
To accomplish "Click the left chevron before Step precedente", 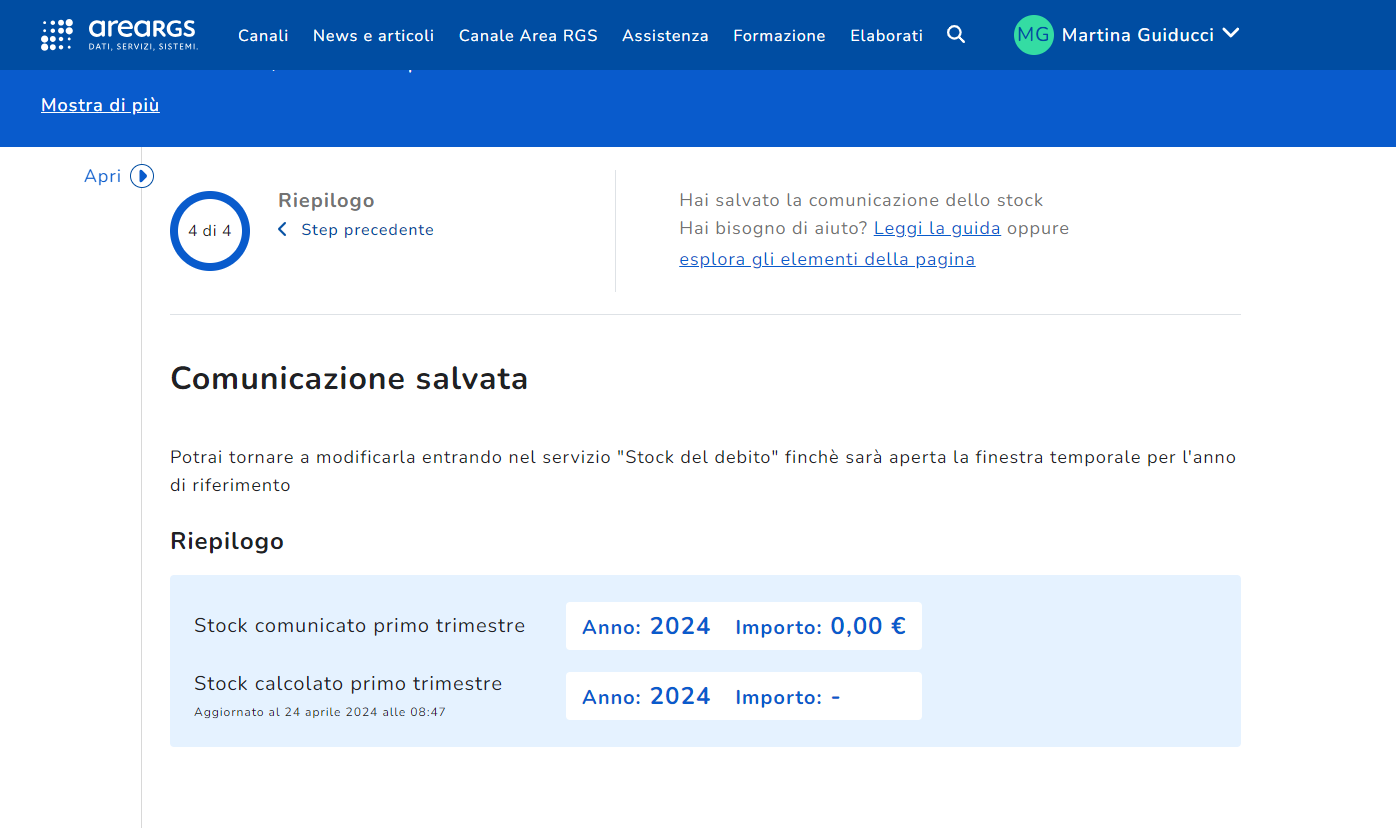I will pos(282,230).
